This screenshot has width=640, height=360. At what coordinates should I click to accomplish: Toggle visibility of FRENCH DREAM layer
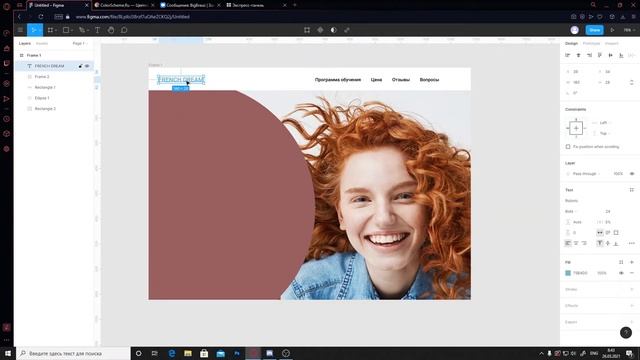point(87,66)
